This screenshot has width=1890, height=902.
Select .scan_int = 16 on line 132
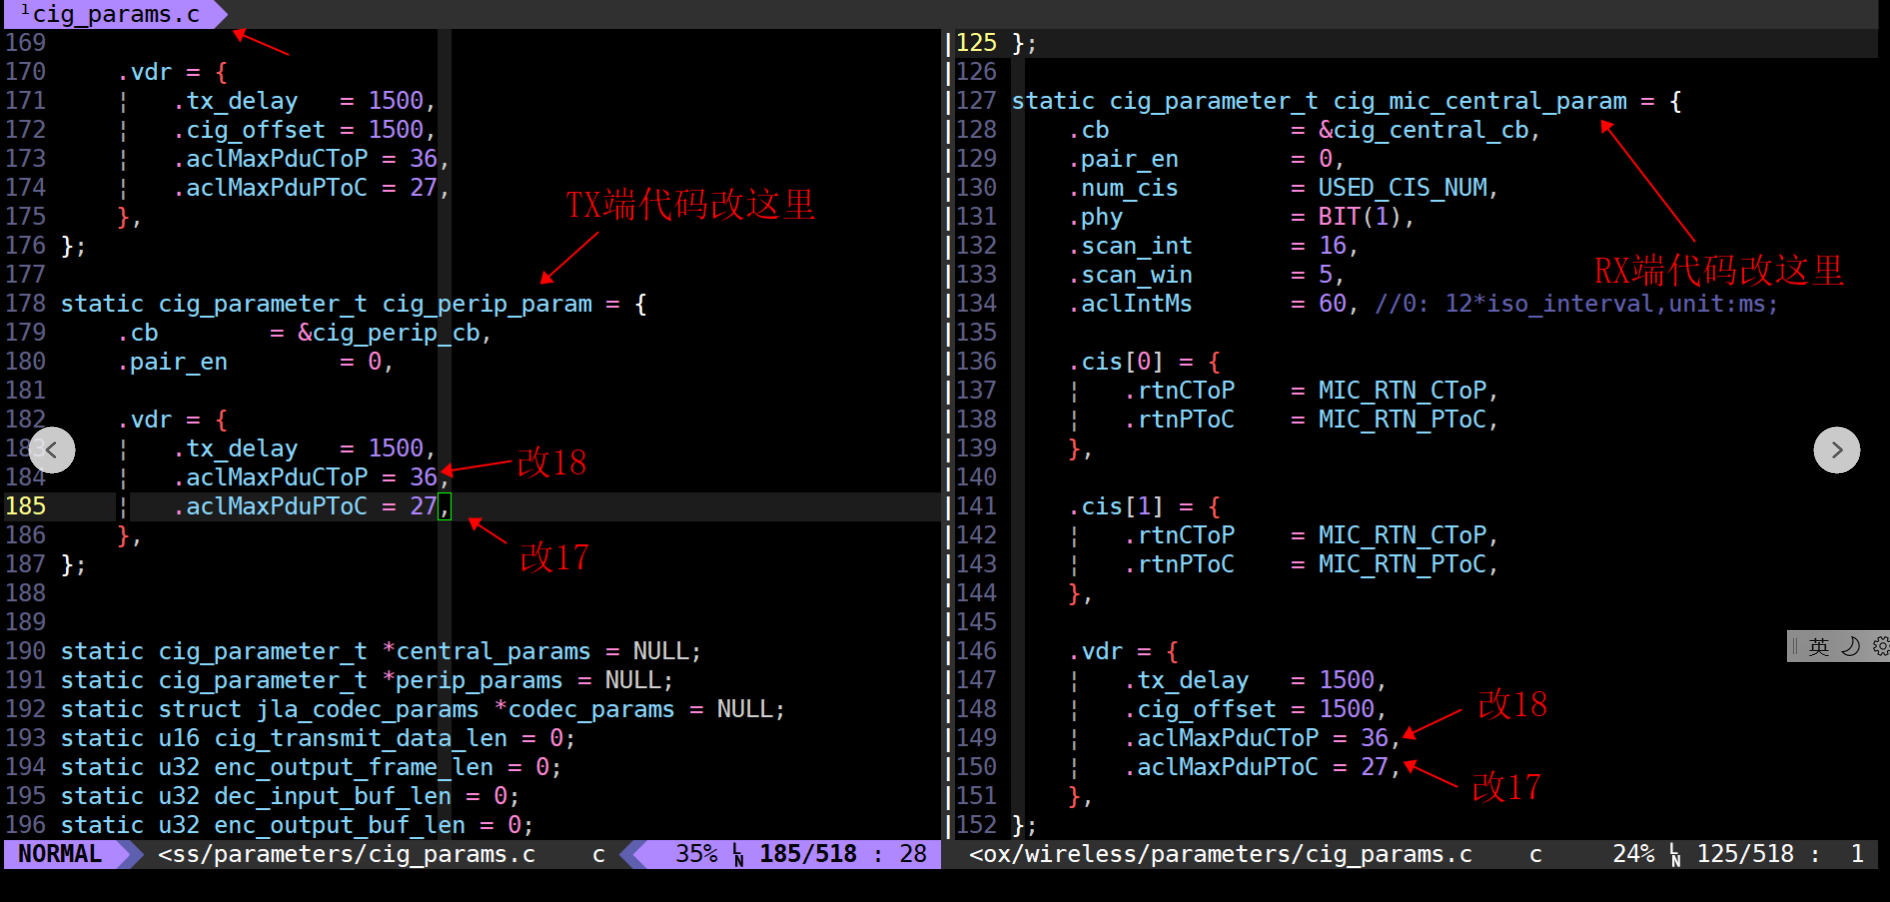[x=1208, y=246]
